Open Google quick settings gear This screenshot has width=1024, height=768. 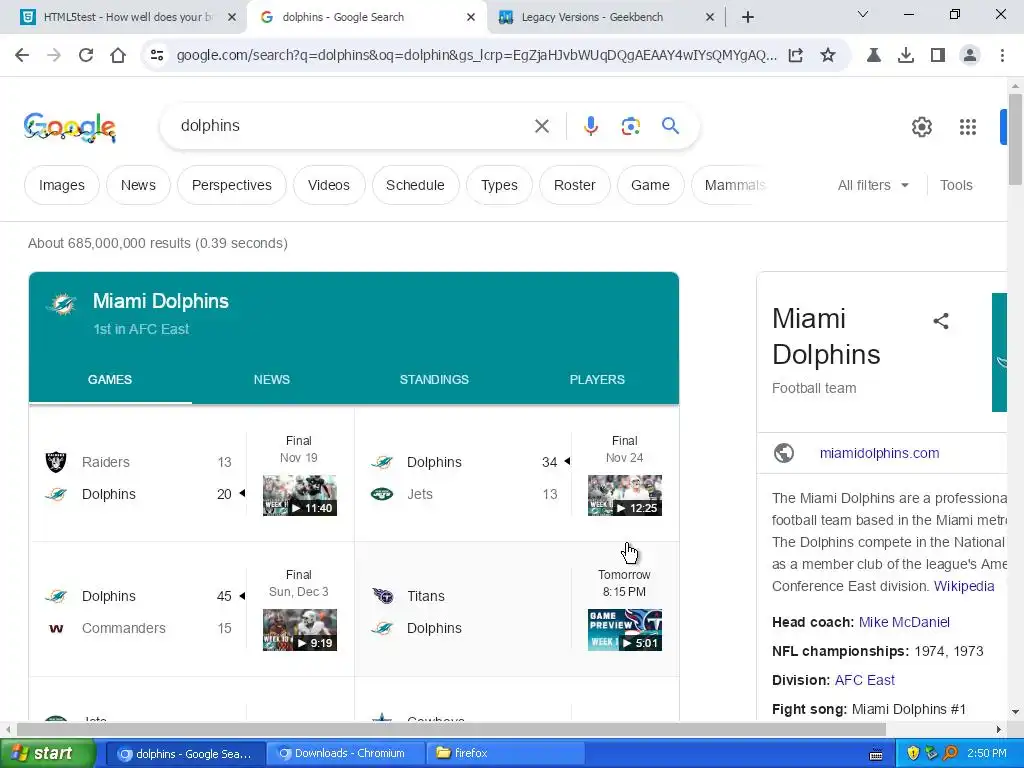tap(921, 127)
